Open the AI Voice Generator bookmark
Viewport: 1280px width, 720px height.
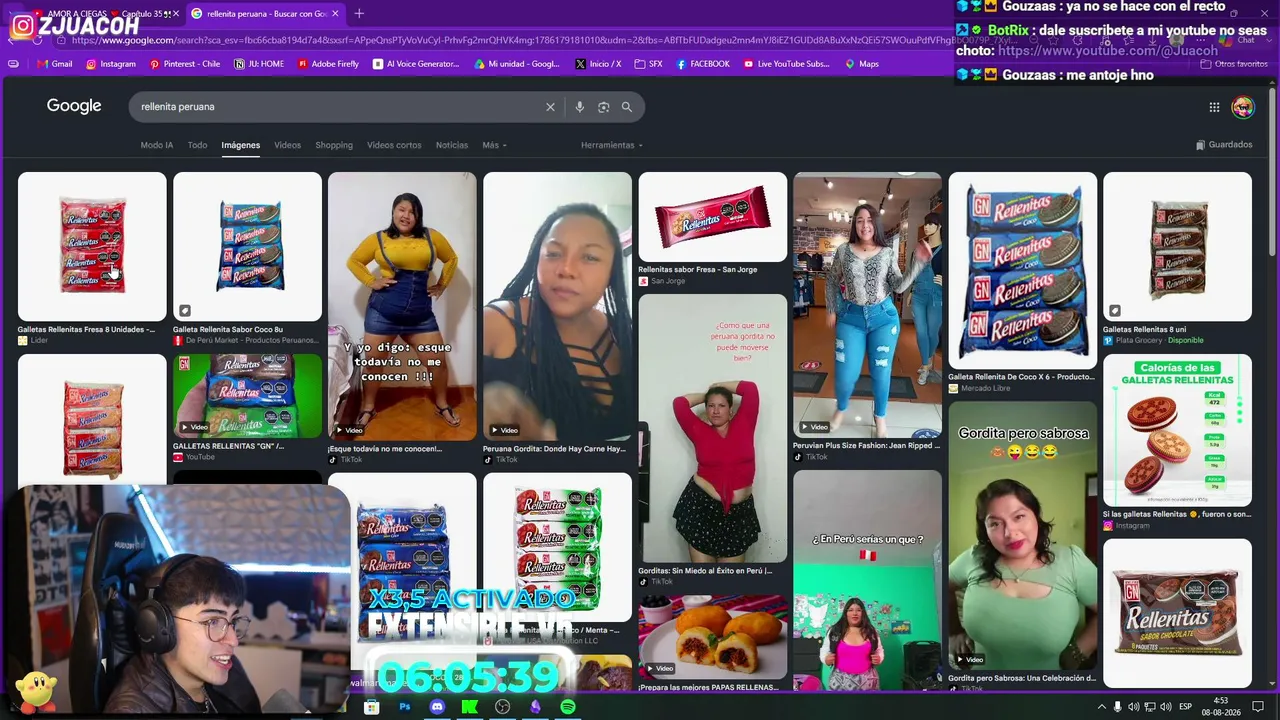pos(416,64)
